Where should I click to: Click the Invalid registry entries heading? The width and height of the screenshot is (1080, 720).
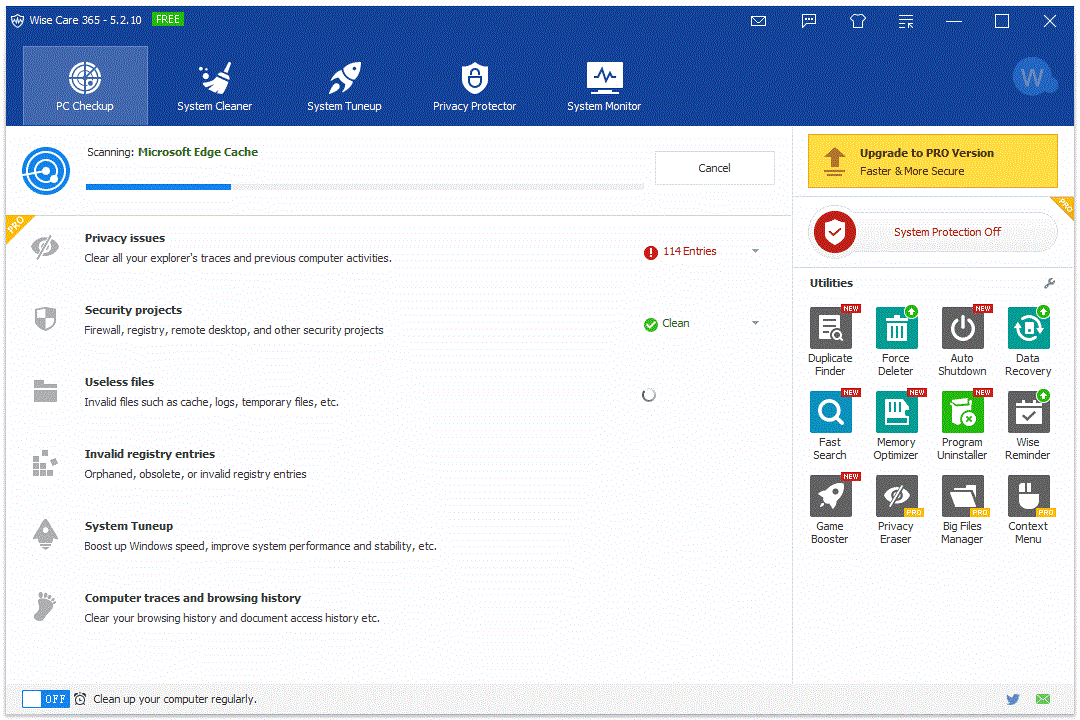pos(149,454)
